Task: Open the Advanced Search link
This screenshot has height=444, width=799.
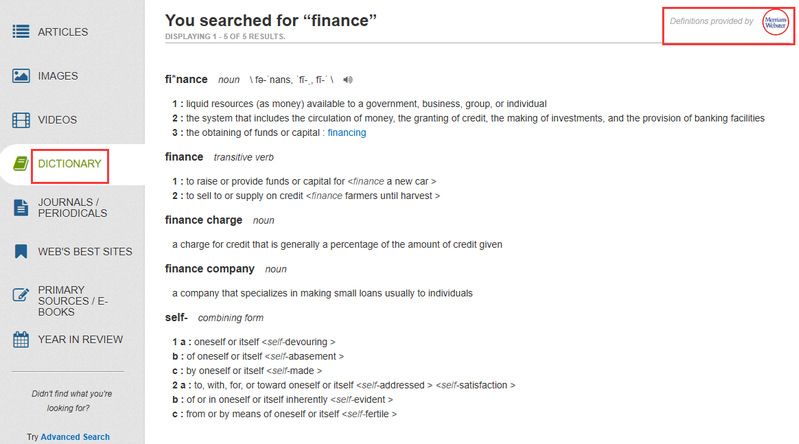Action: coord(75,437)
